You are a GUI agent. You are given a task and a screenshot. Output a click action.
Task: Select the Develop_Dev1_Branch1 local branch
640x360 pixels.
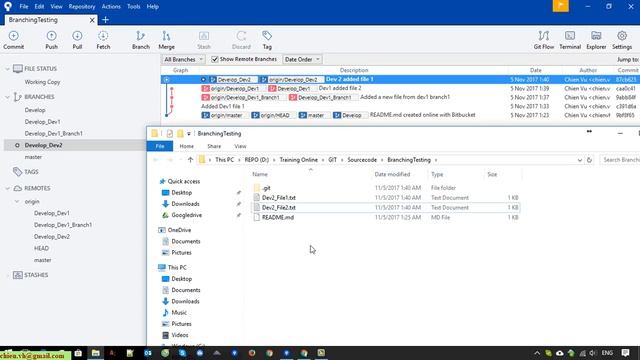click(x=53, y=133)
